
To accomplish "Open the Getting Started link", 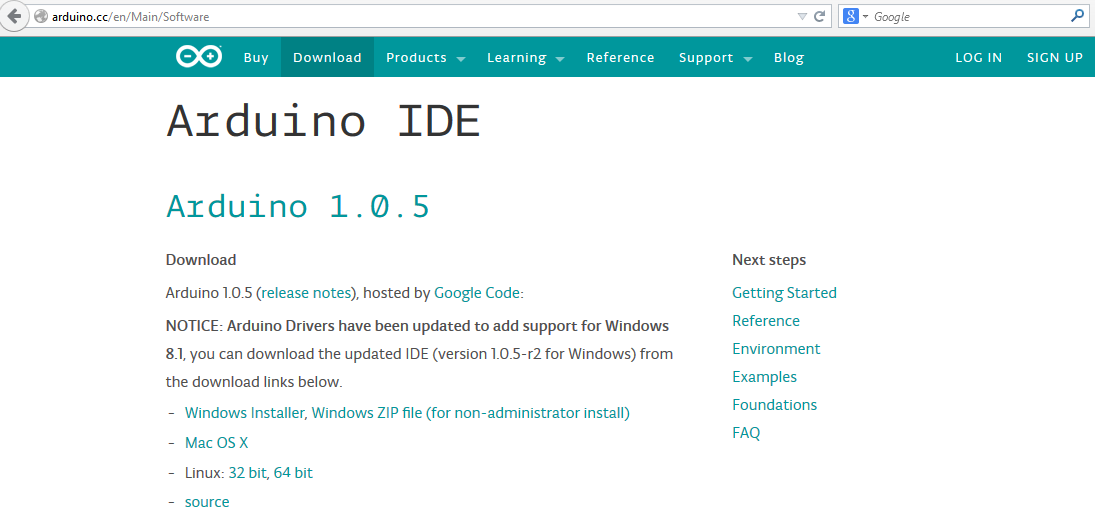I will tap(784, 293).
